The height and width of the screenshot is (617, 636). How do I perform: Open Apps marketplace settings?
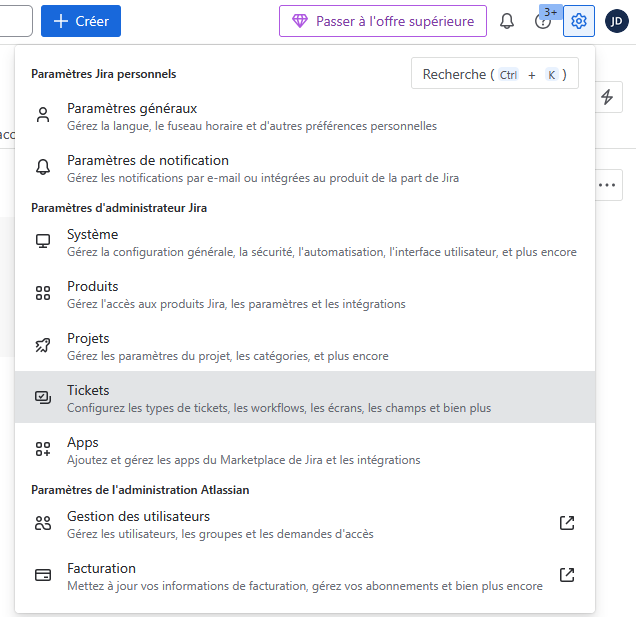(x=83, y=442)
